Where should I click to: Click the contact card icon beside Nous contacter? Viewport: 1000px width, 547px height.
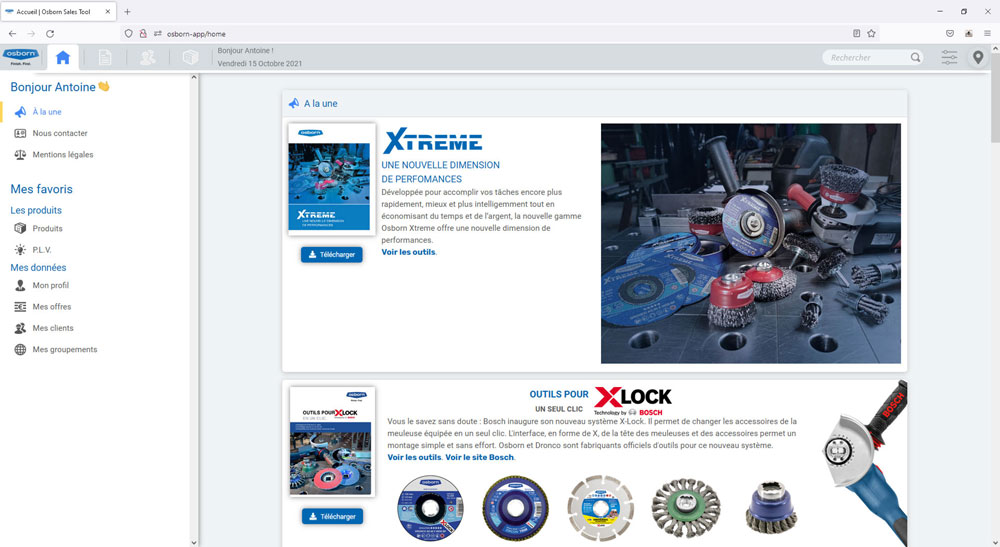point(20,133)
